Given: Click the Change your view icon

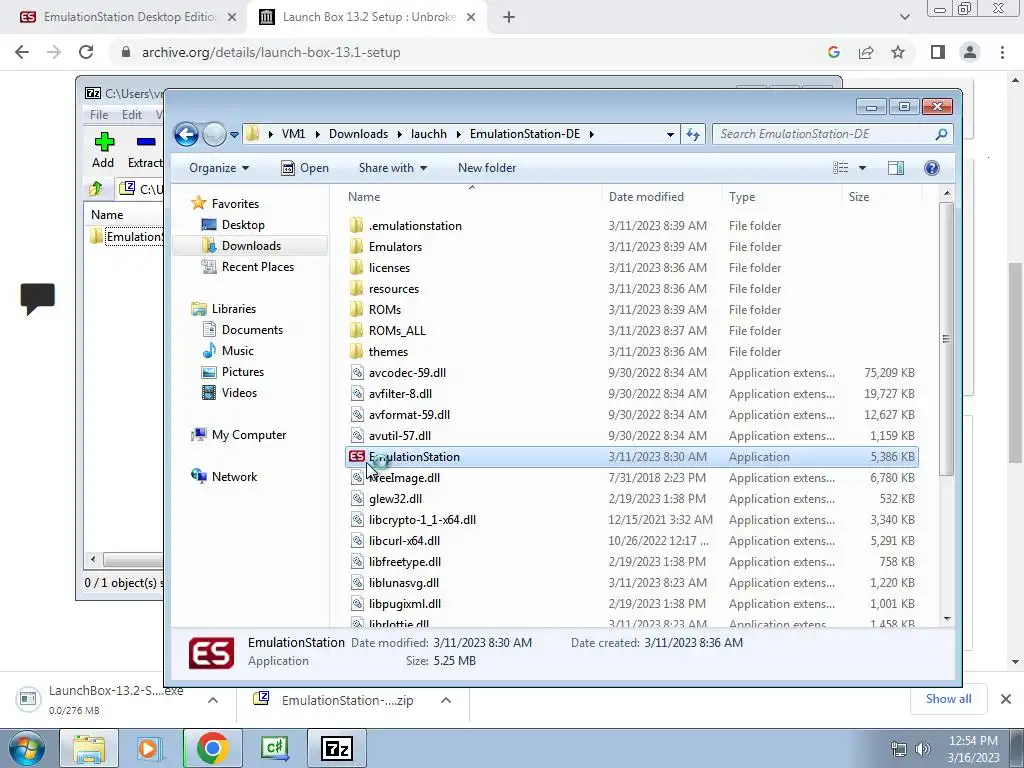Looking at the screenshot, I should click(x=840, y=168).
